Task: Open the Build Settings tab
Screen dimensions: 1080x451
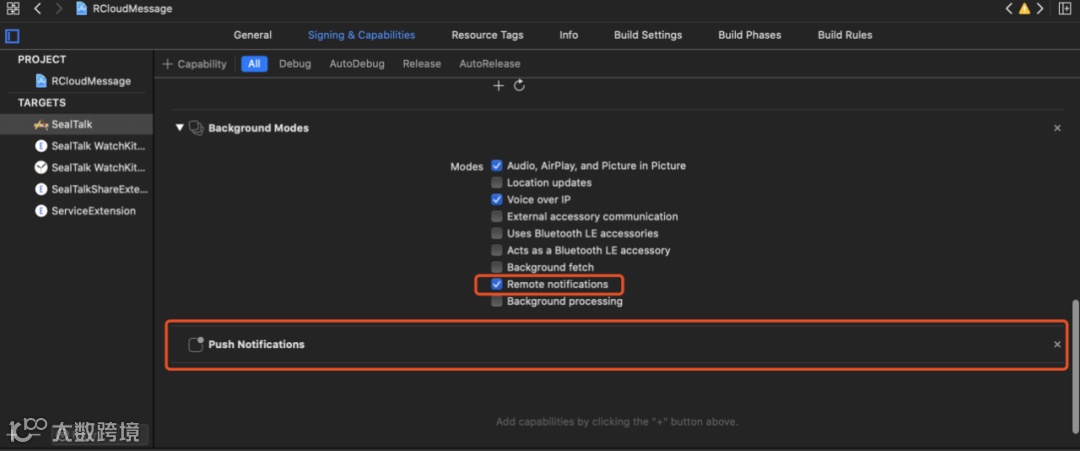Action: [x=648, y=35]
